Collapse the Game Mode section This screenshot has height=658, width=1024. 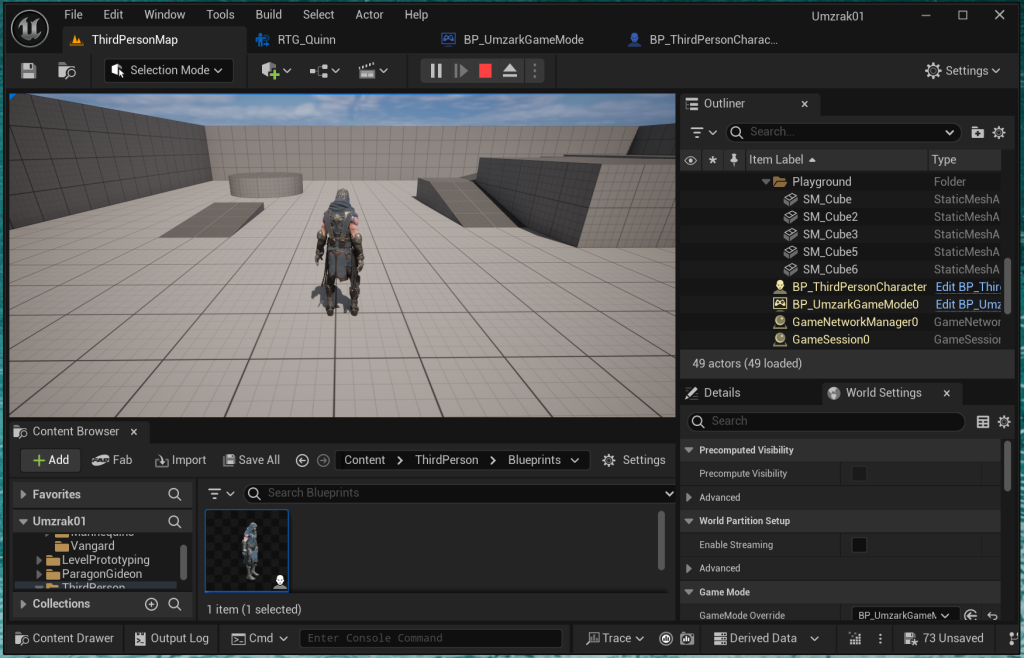[x=688, y=592]
